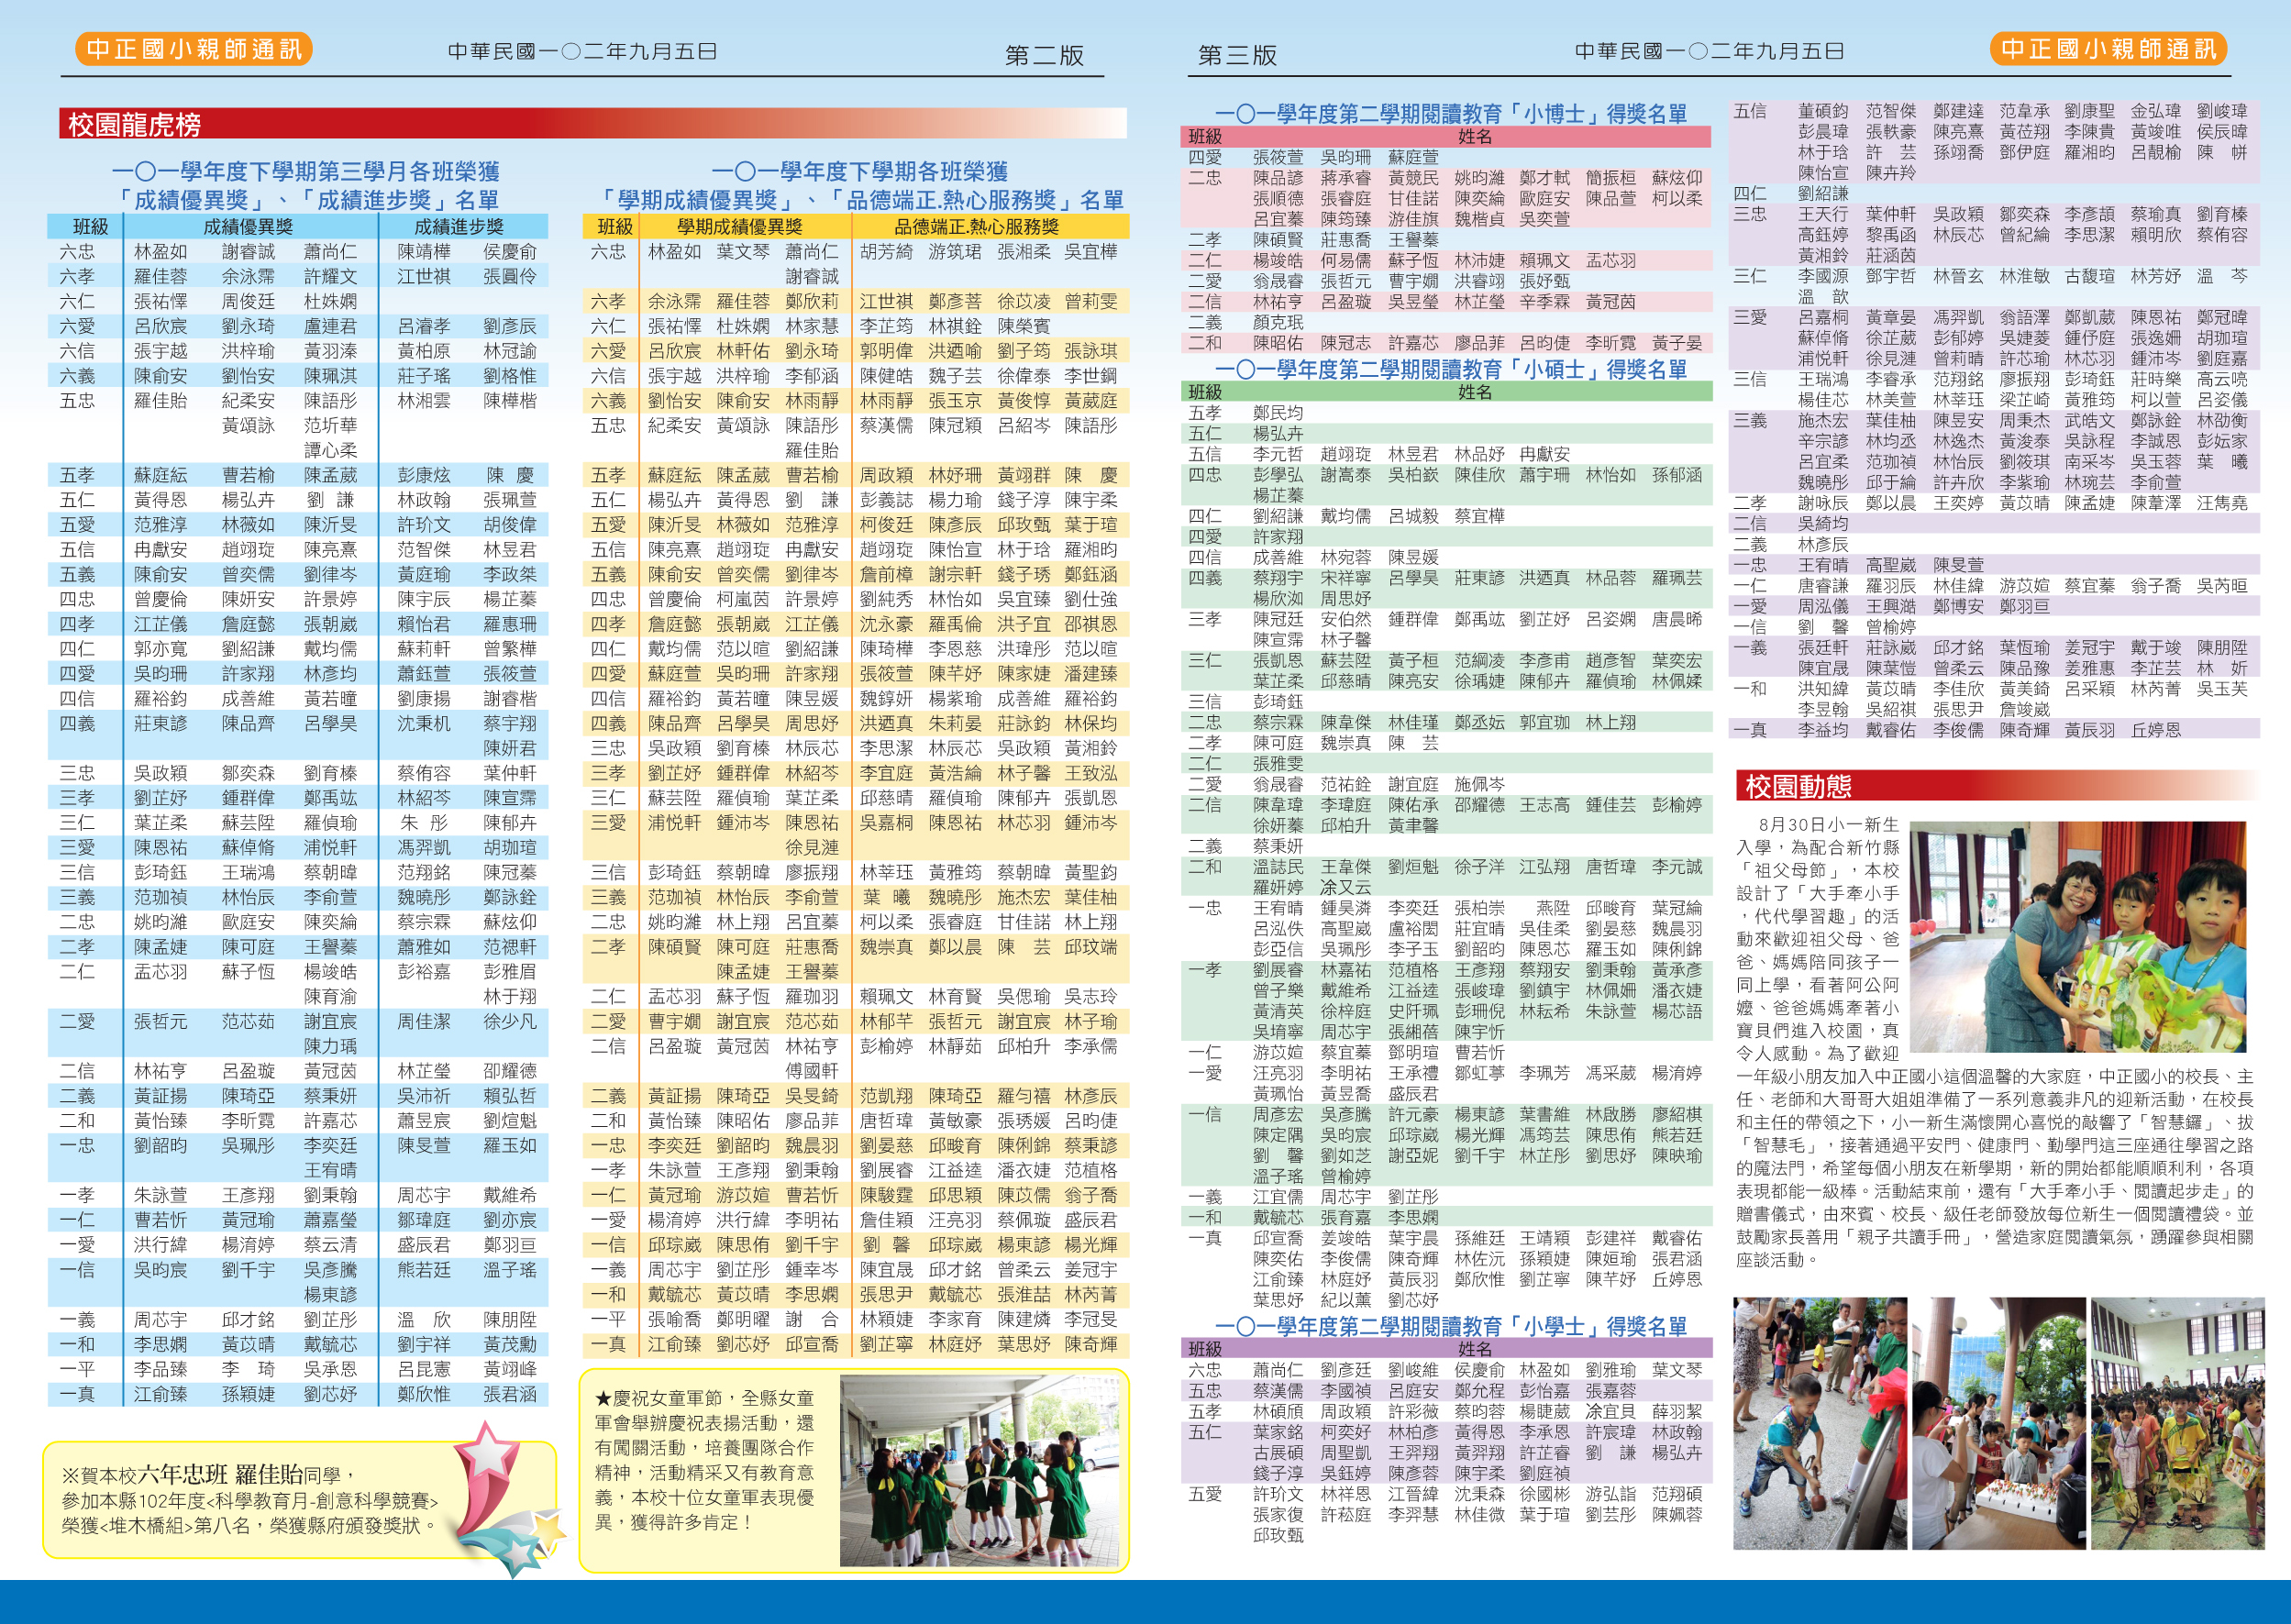Click the 學期成績優異獎 column header
The image size is (2291, 1624).
[739, 227]
